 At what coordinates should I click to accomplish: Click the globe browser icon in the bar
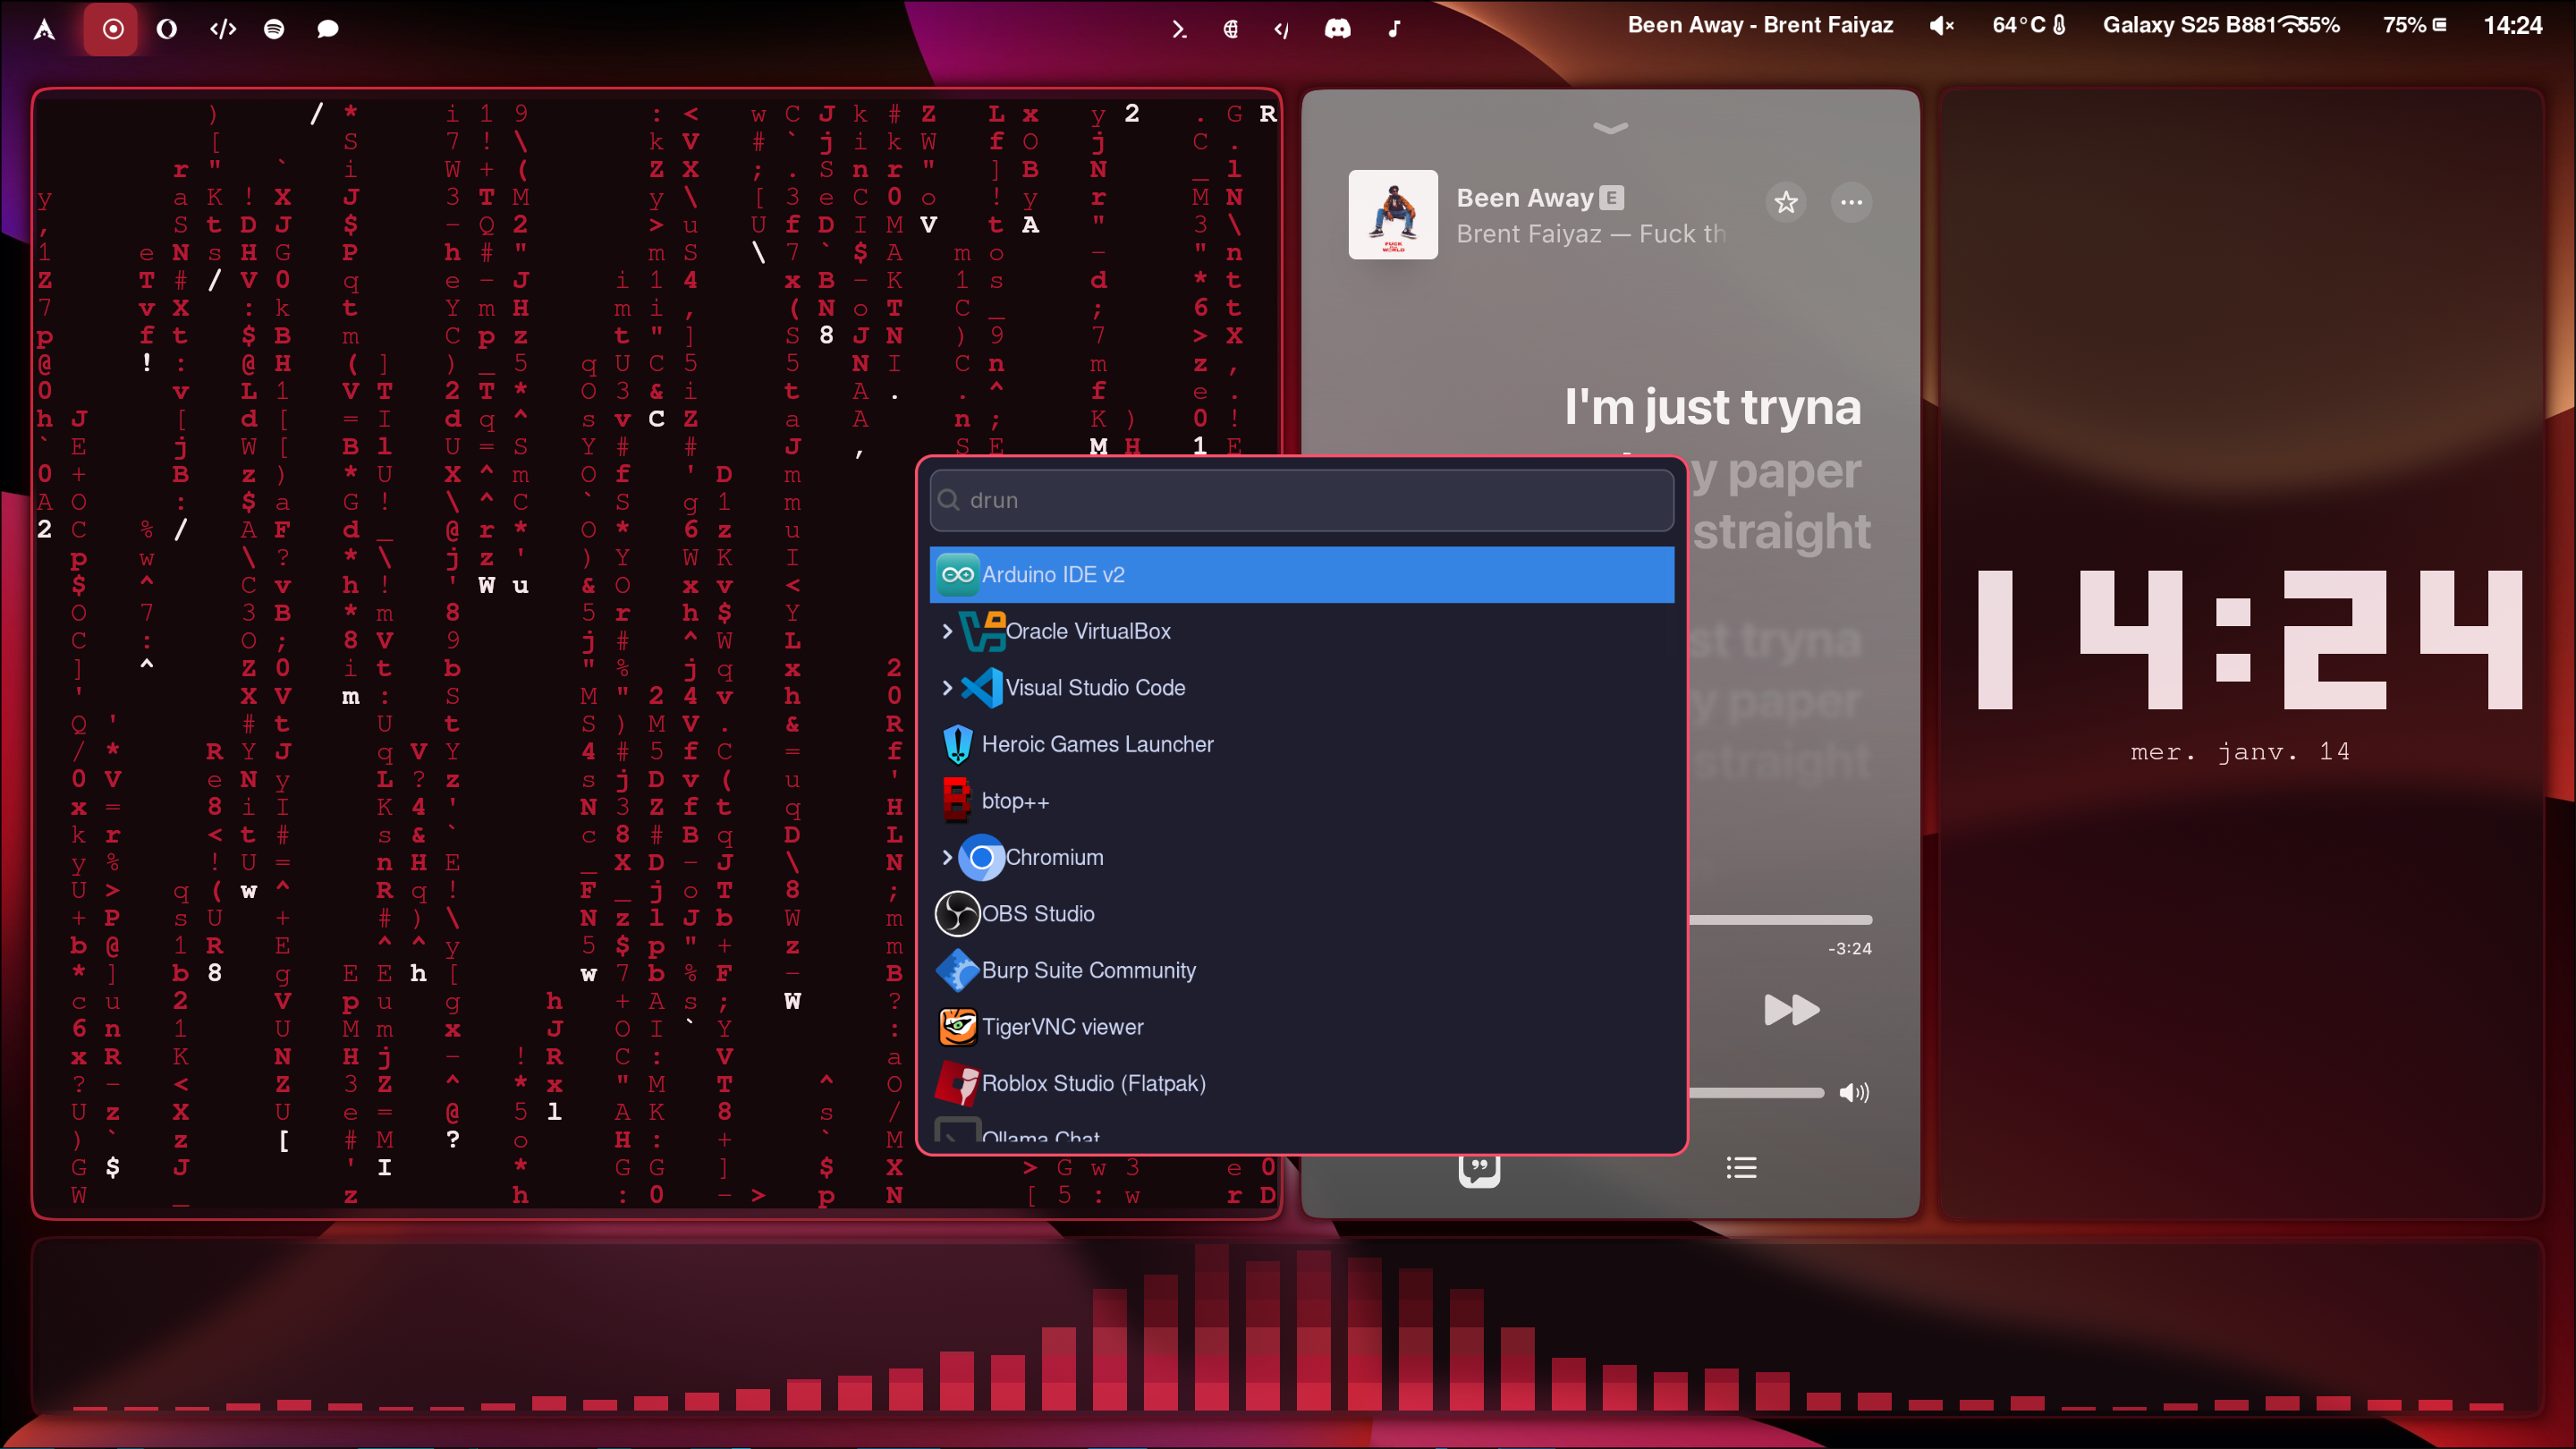1231,29
